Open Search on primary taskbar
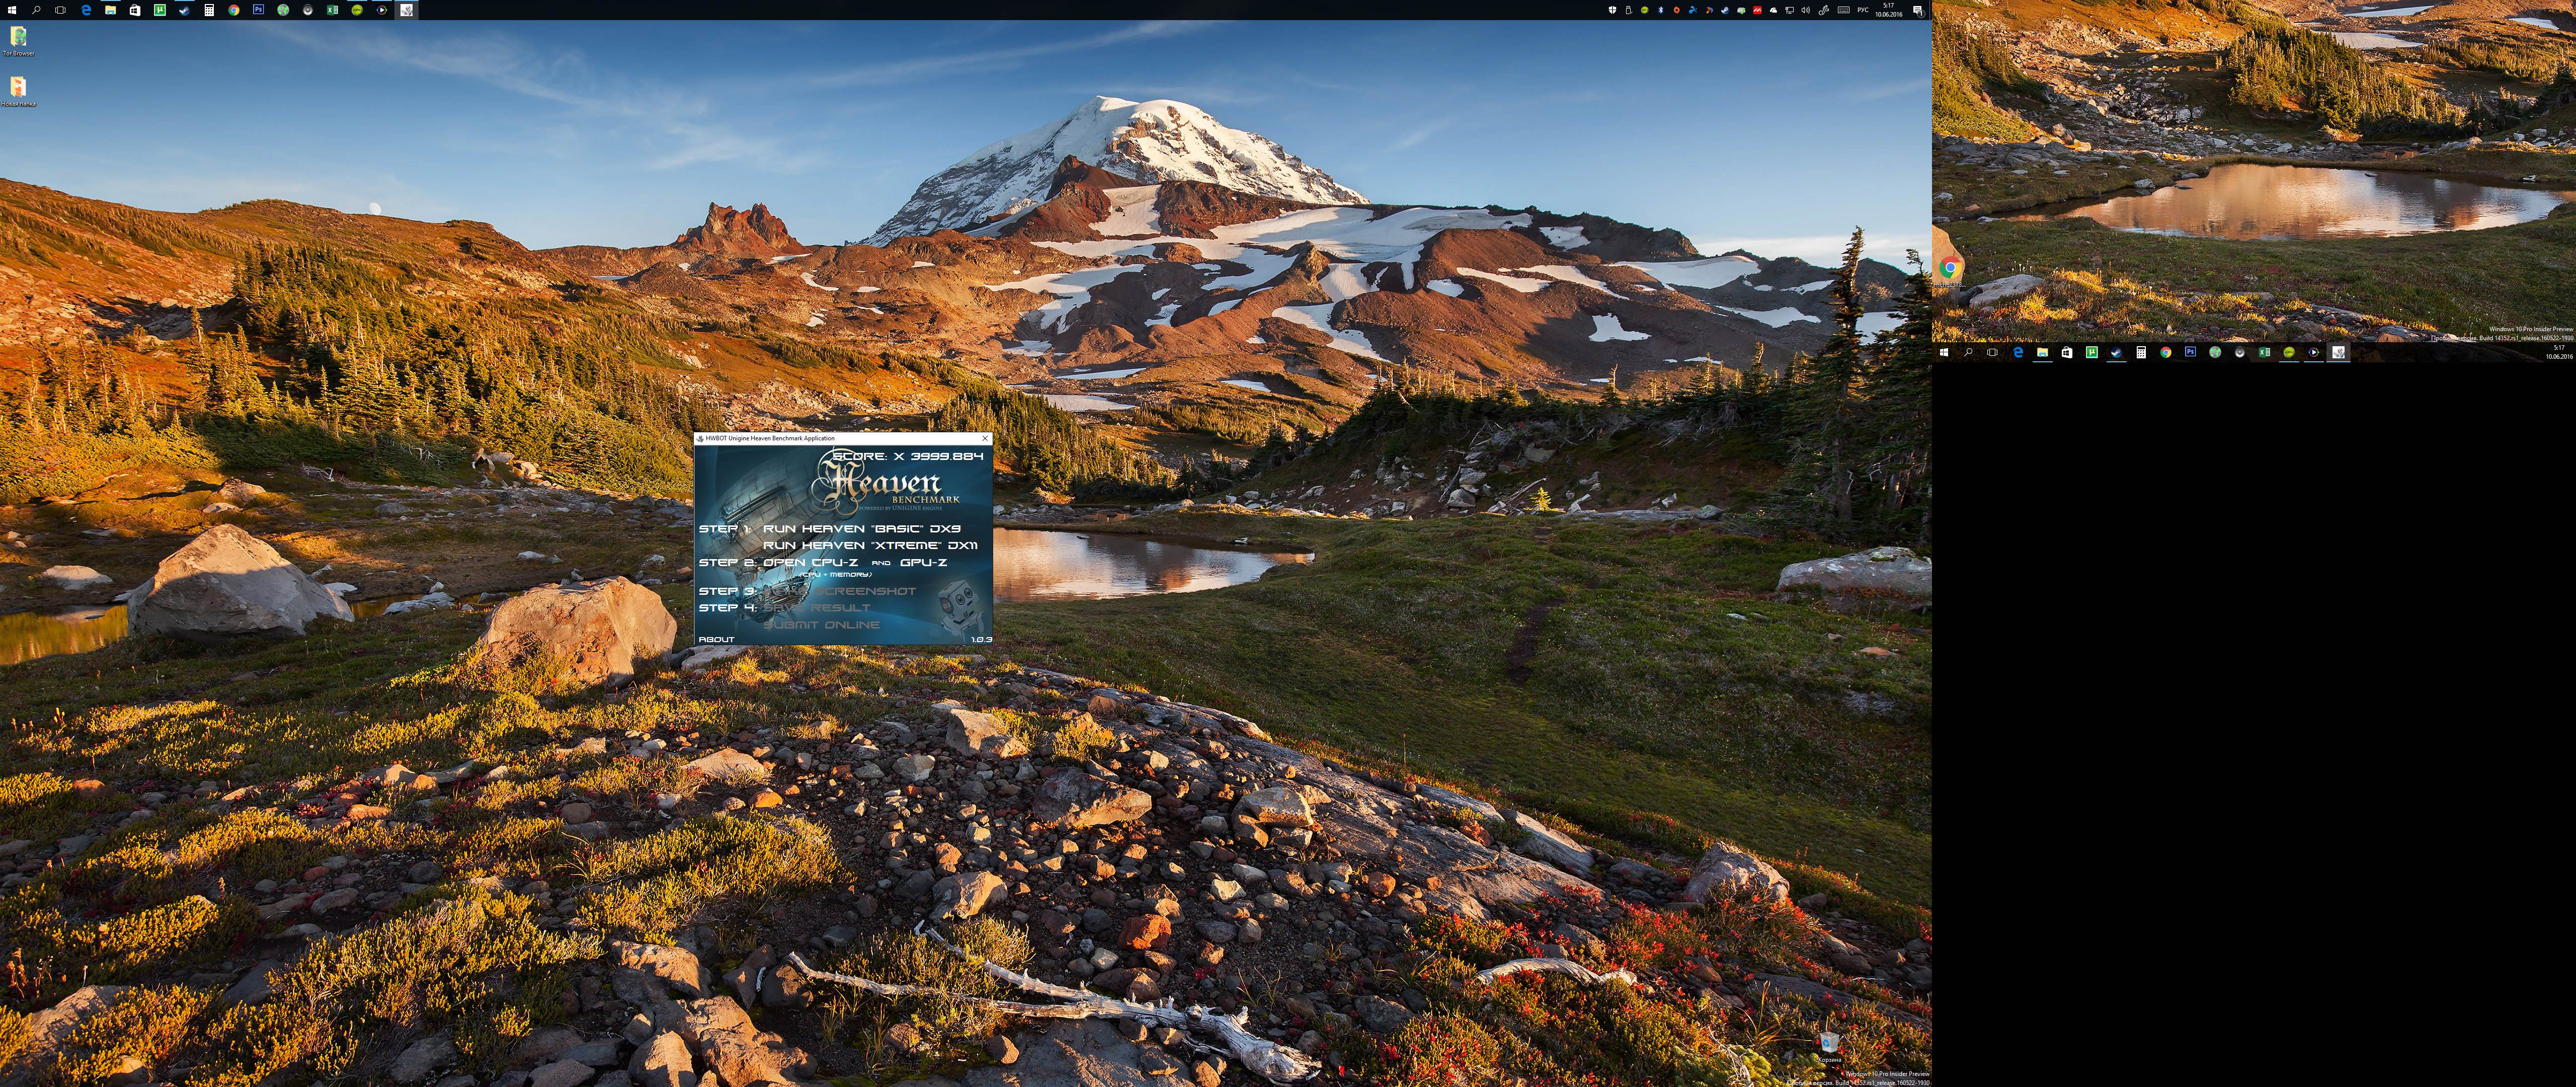 click(36, 10)
